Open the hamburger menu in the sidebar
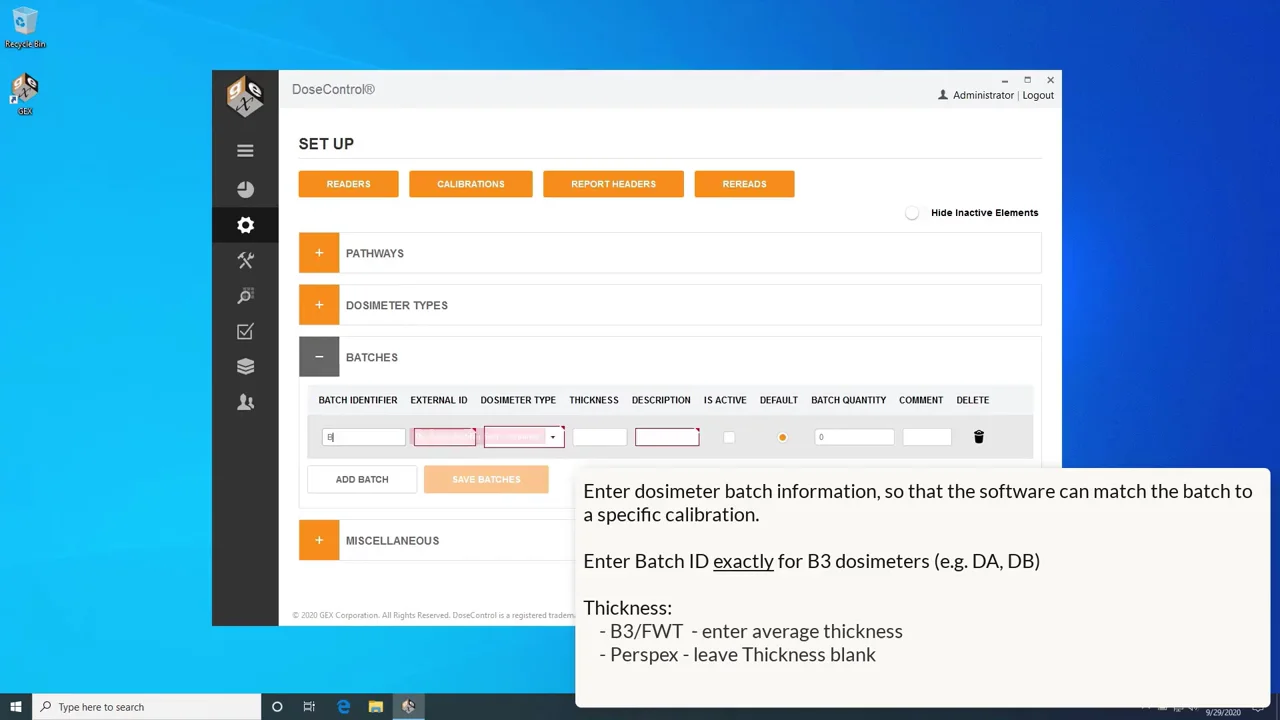Image resolution: width=1280 pixels, height=720 pixels. [245, 151]
